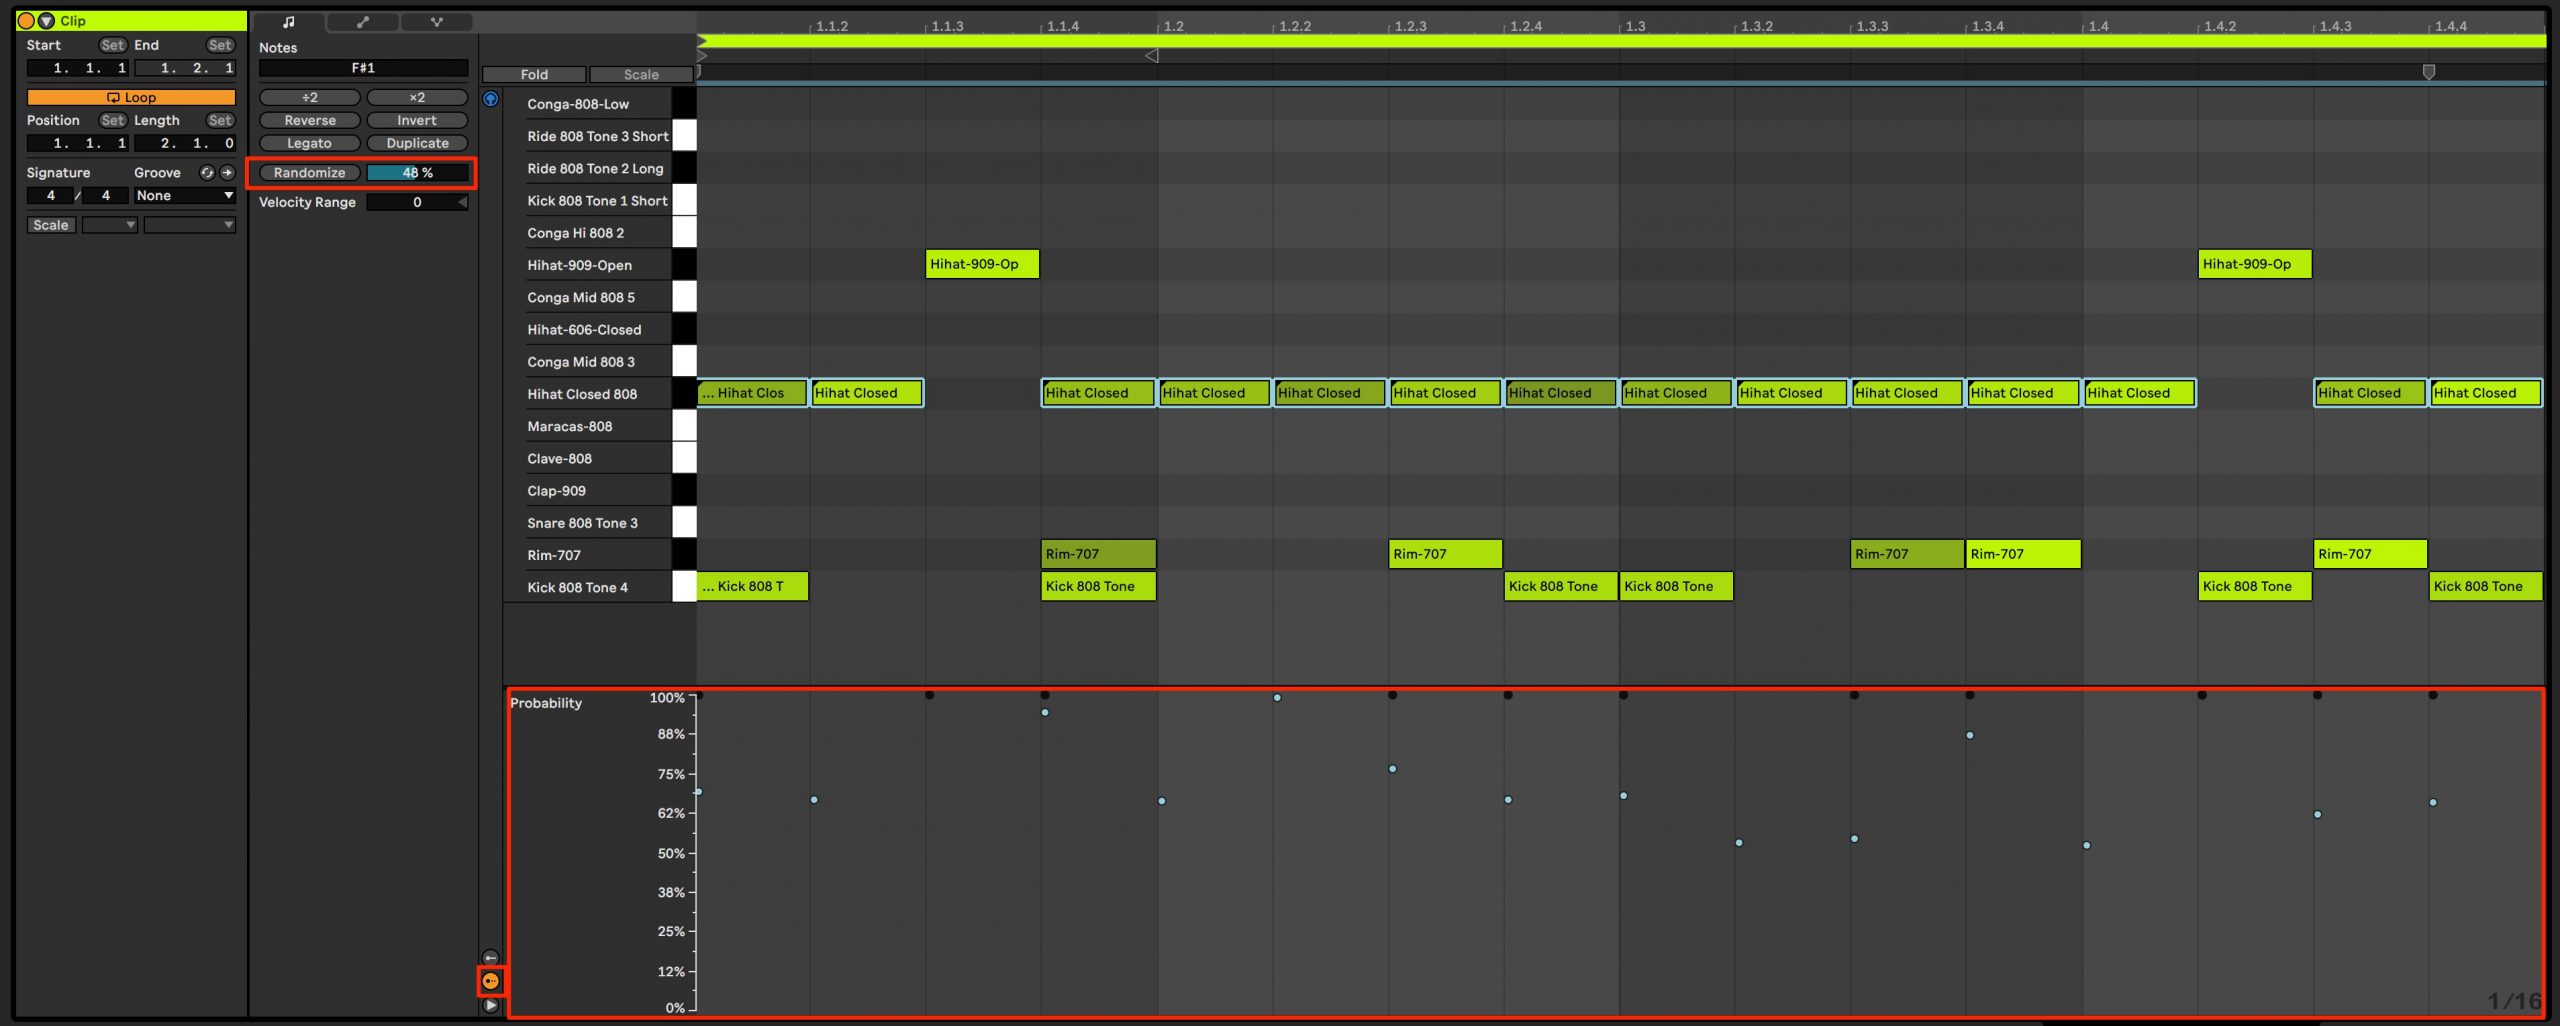This screenshot has height=1026, width=2560.
Task: Select the Kick 808 Tone 1 Short row
Action: click(598, 200)
